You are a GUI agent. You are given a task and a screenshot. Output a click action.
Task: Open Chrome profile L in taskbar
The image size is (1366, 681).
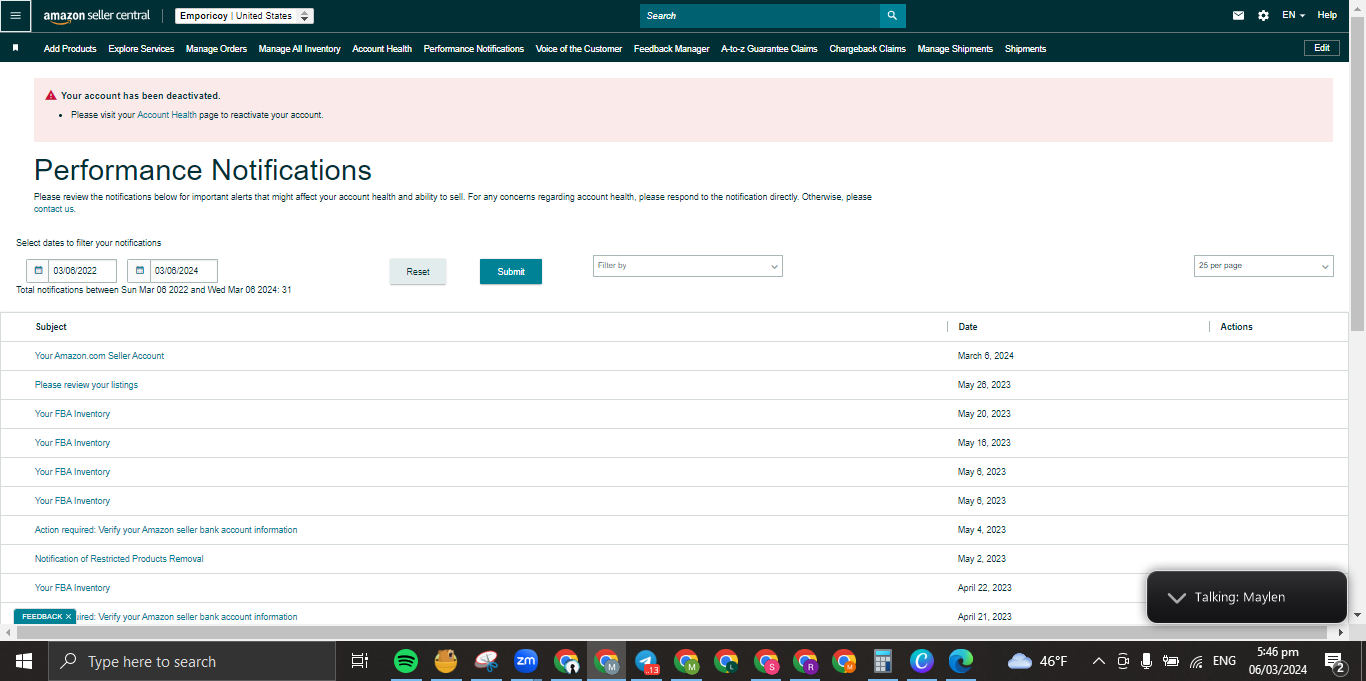point(726,661)
